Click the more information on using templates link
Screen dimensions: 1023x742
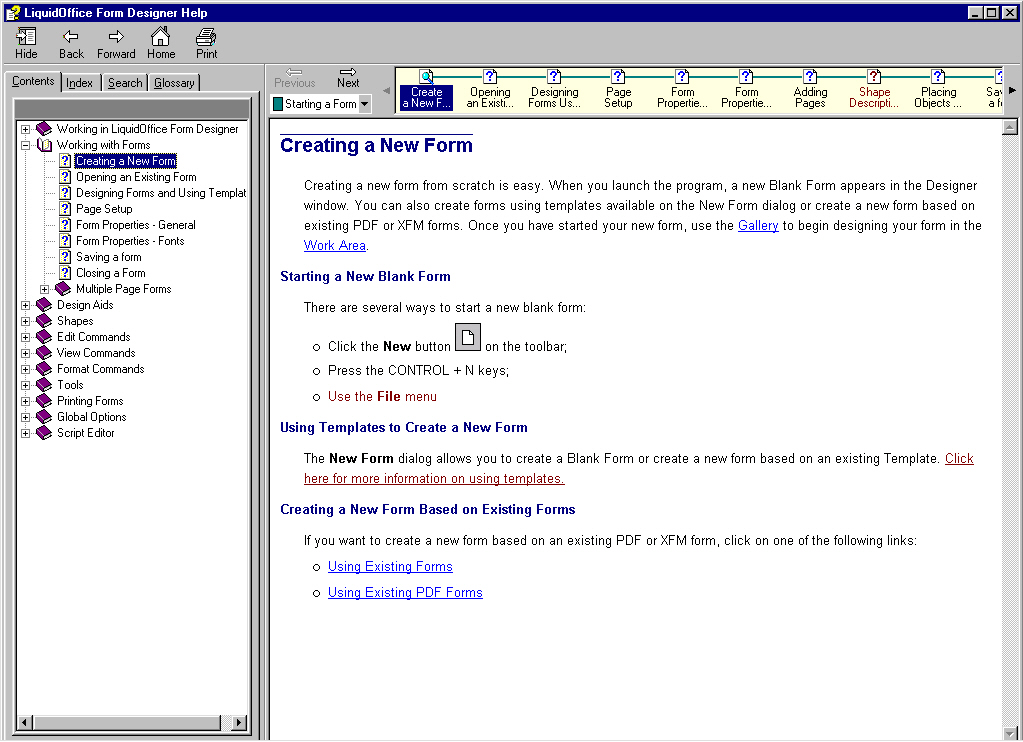coord(434,478)
